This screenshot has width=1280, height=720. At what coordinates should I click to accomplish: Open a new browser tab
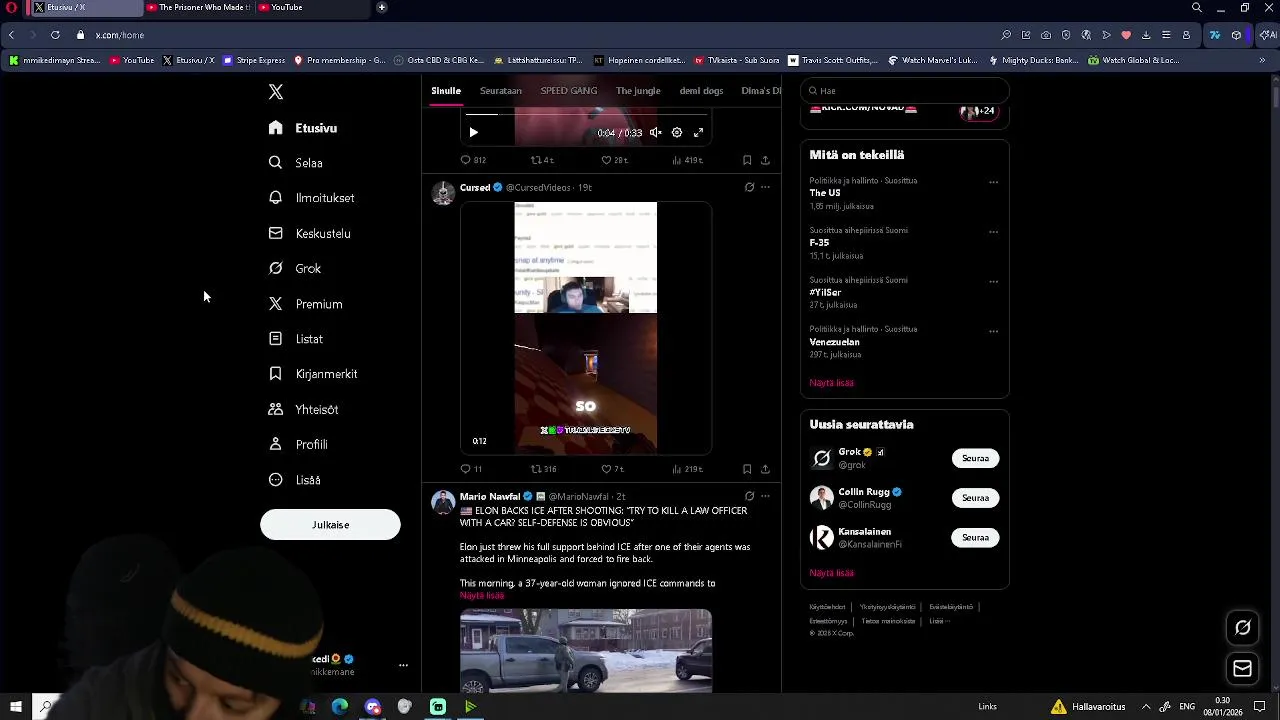pyautogui.click(x=382, y=7)
